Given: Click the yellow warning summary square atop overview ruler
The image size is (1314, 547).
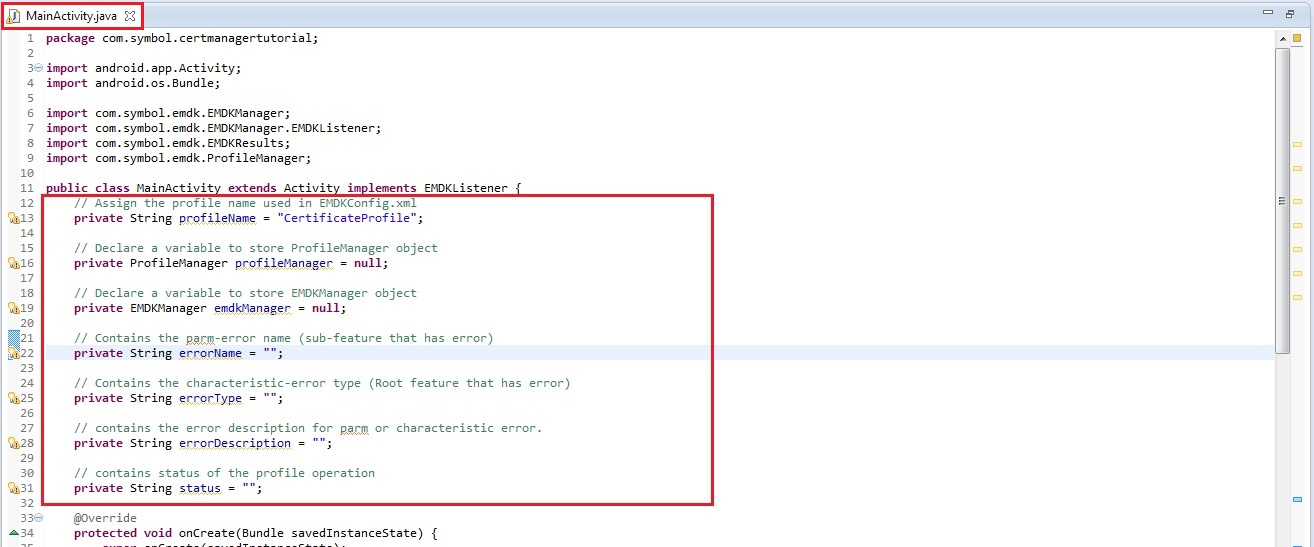Looking at the screenshot, I should (1298, 38).
